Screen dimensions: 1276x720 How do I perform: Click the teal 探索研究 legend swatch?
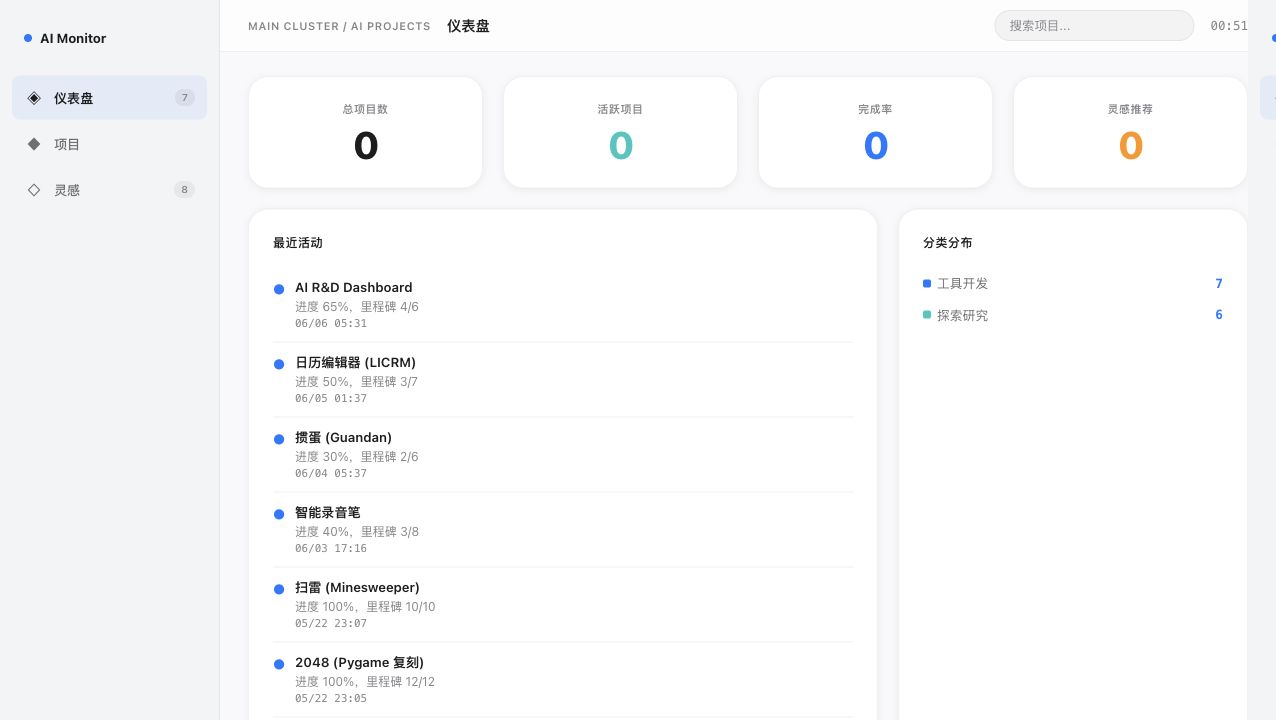point(927,314)
